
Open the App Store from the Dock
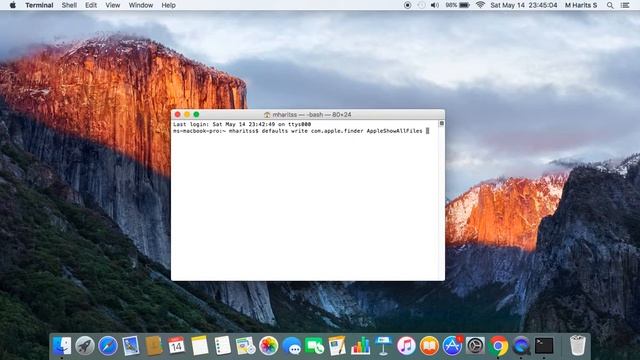coord(452,346)
